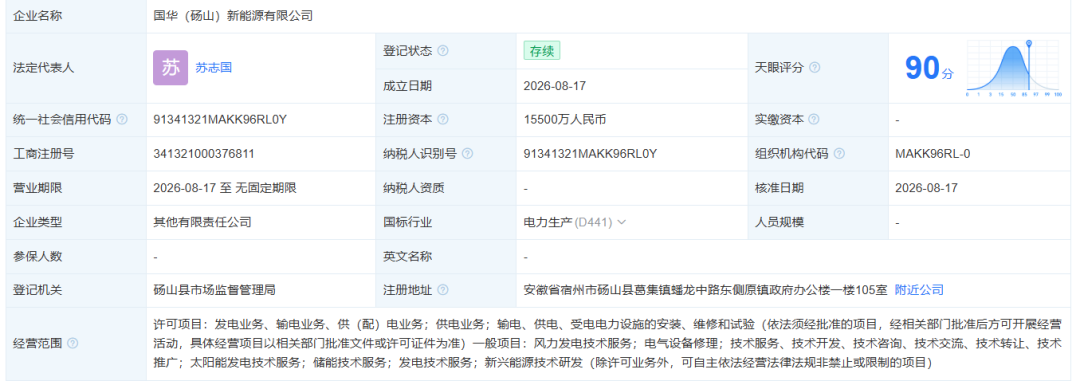Select 登记机关 value 砀山县市场监督管理局
The height and width of the screenshot is (385, 1080).
215,290
